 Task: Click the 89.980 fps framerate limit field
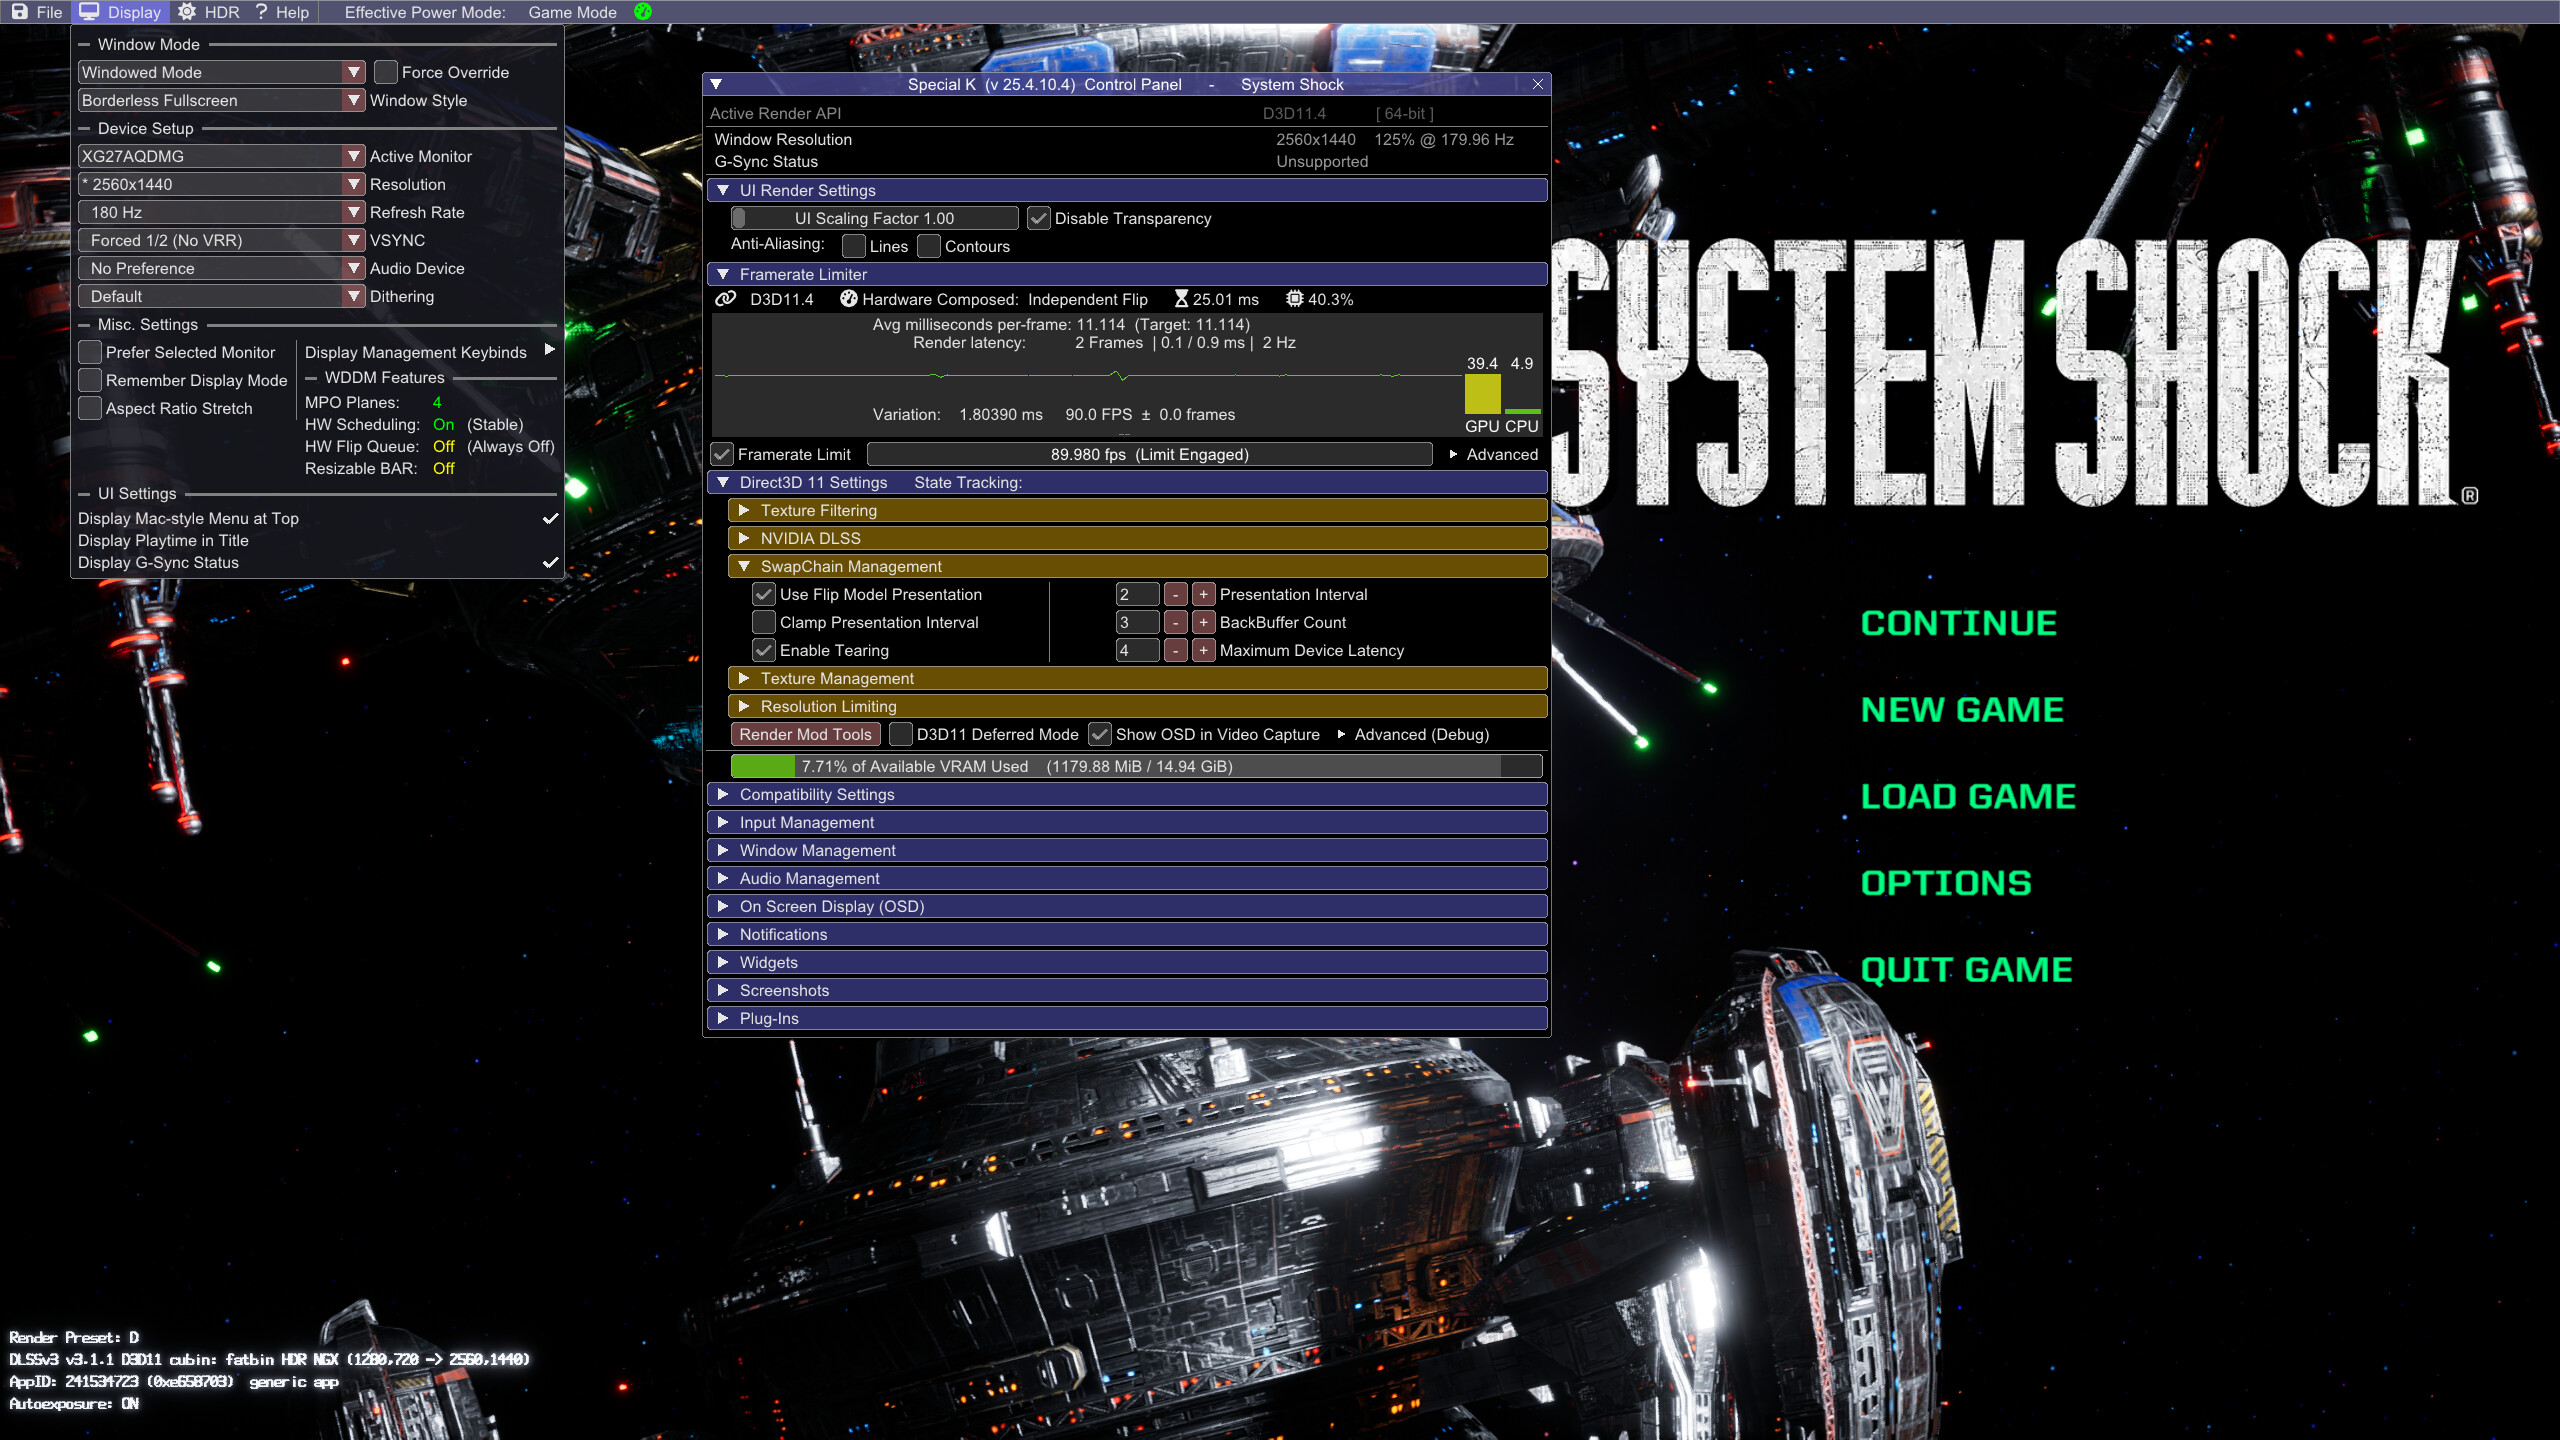[1148, 454]
